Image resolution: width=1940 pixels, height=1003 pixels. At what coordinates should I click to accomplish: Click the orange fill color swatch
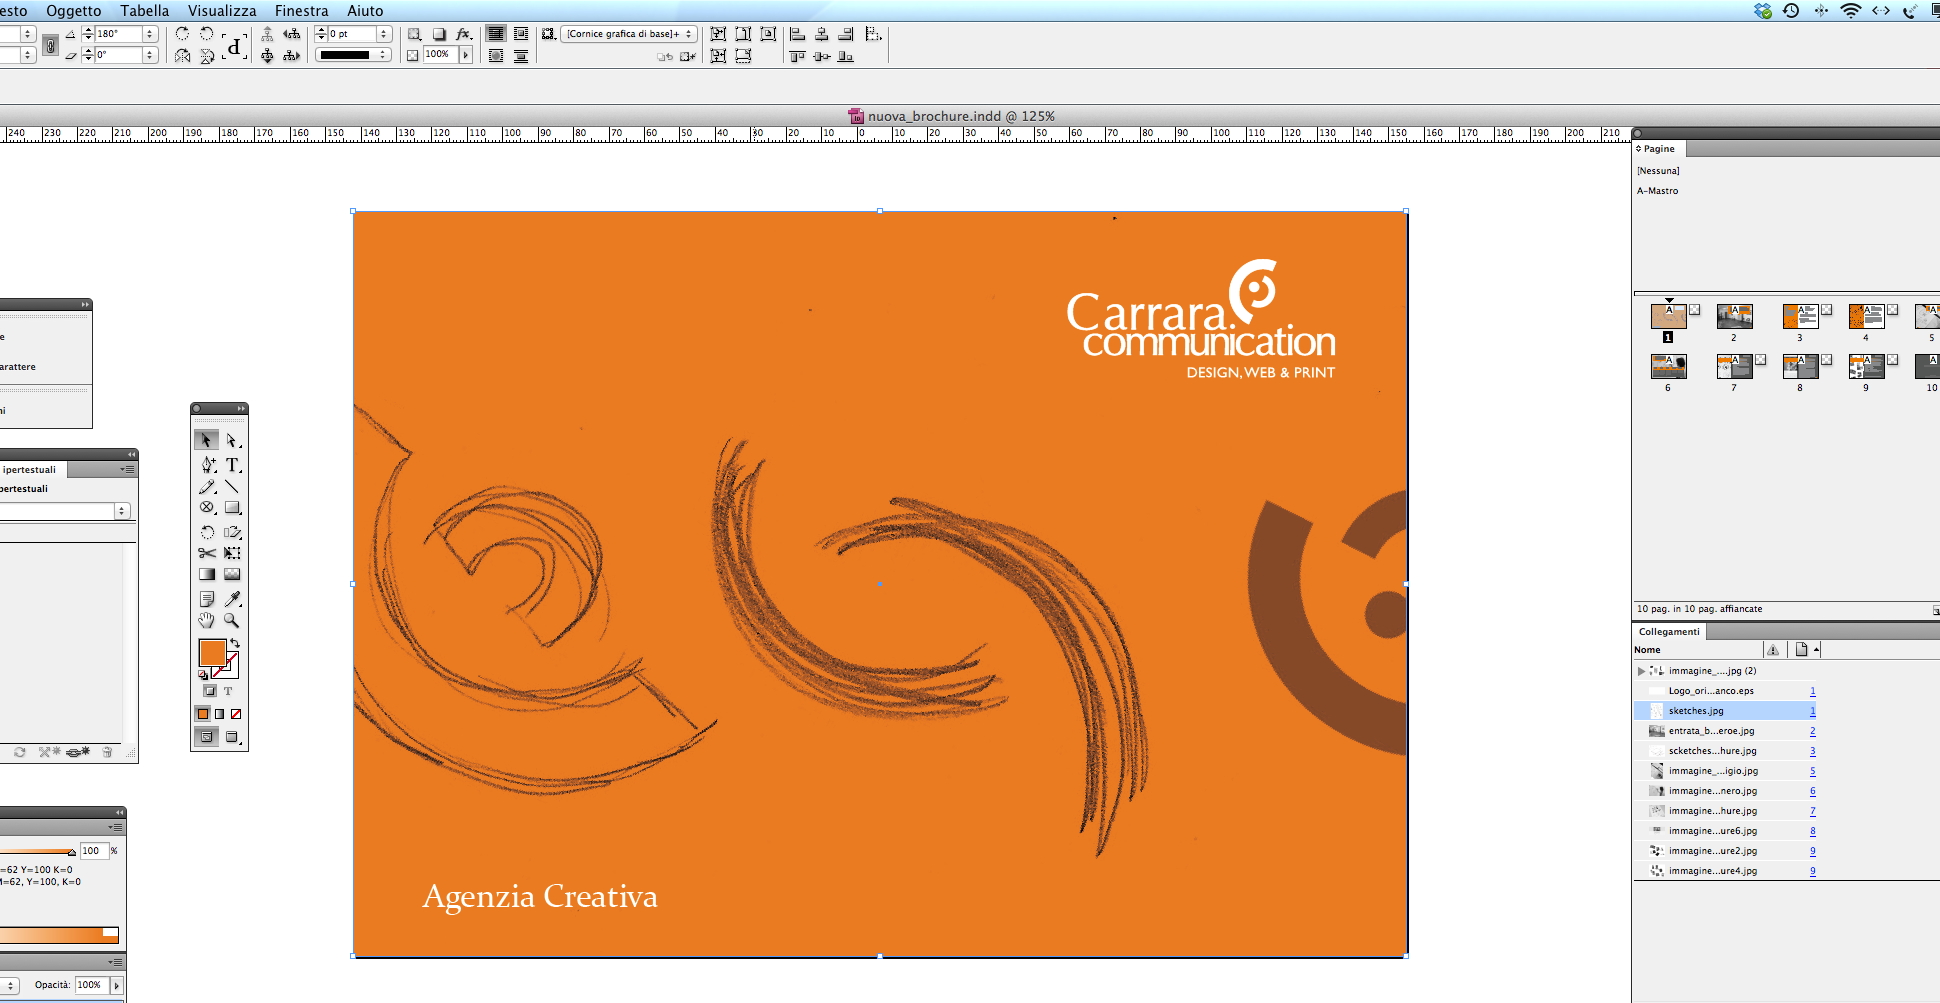[x=212, y=653]
